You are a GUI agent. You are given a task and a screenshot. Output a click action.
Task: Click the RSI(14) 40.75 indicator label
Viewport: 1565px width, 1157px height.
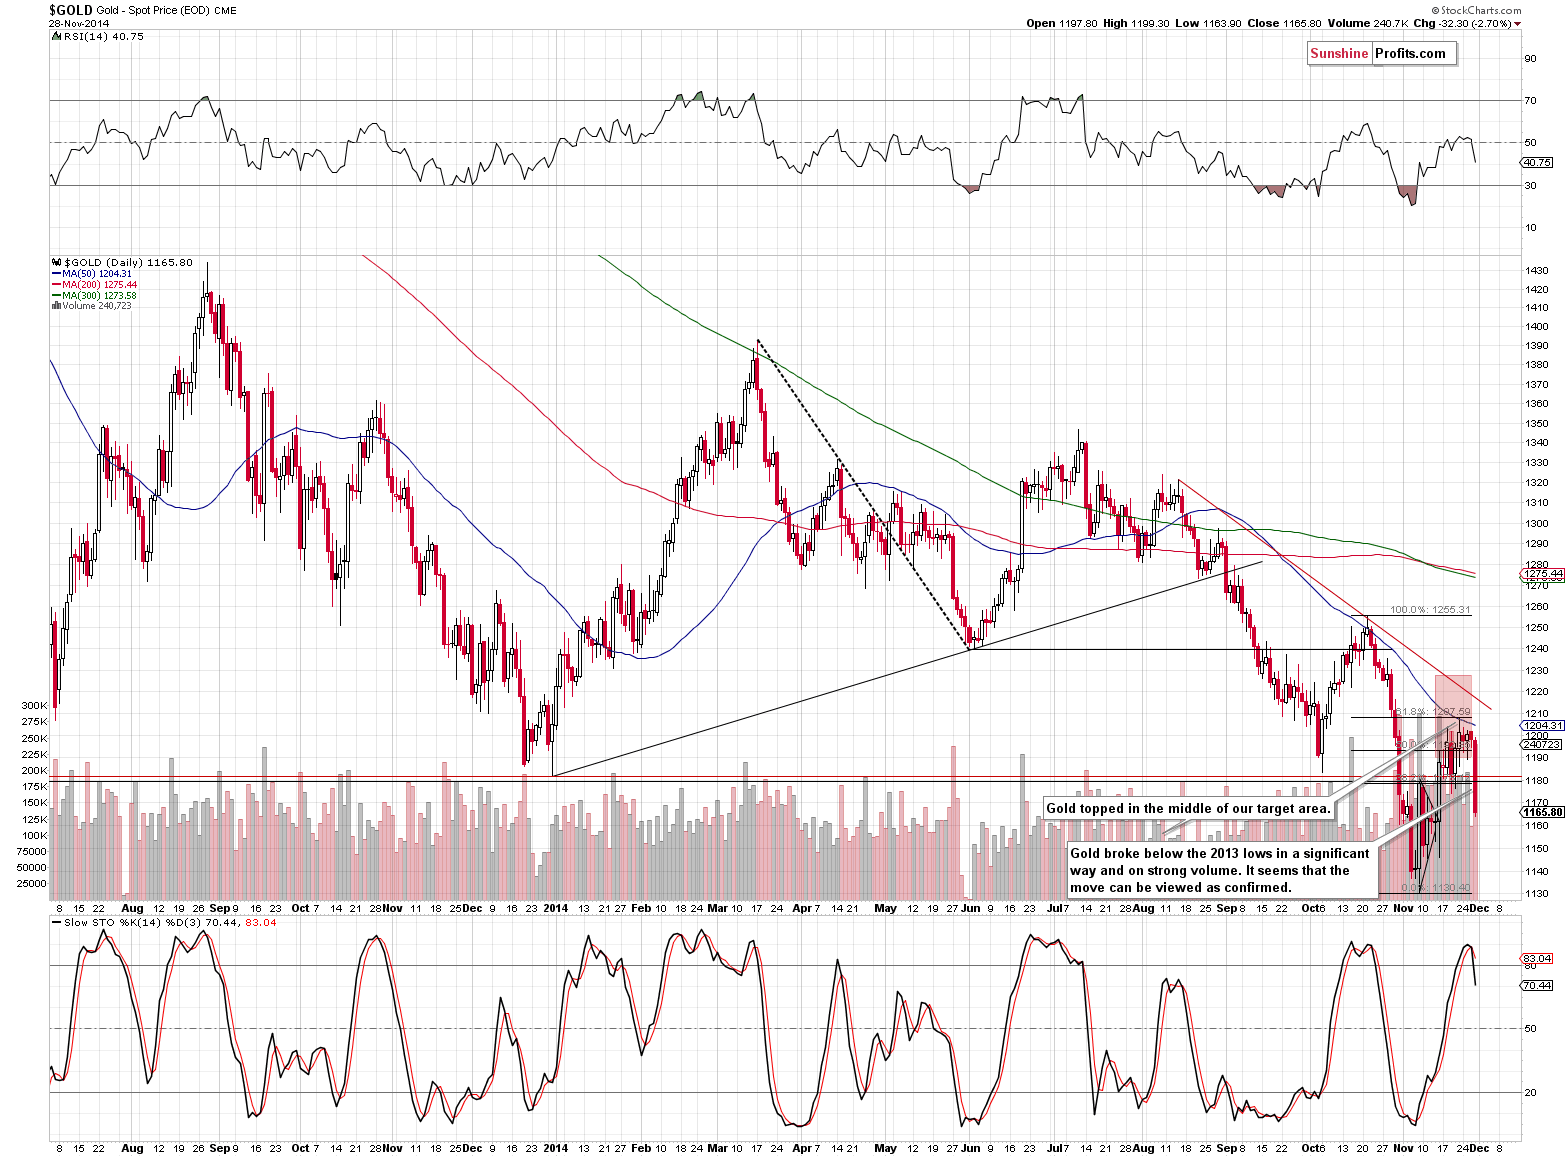click(103, 36)
